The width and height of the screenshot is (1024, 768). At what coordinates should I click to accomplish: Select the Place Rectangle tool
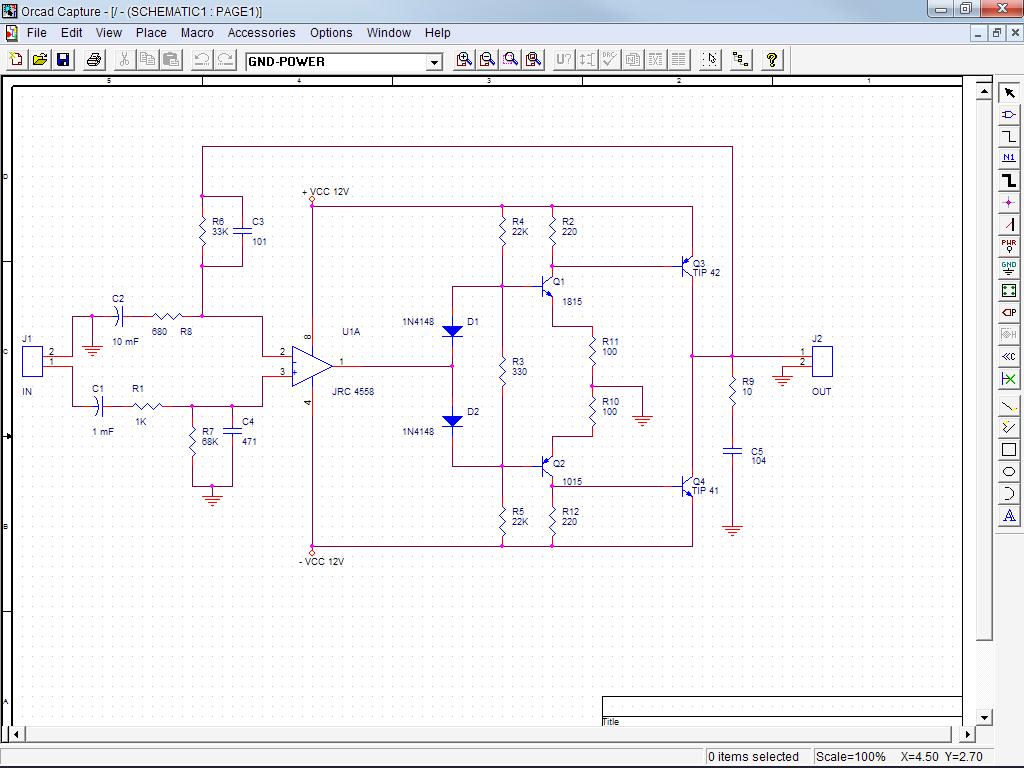[x=1009, y=450]
